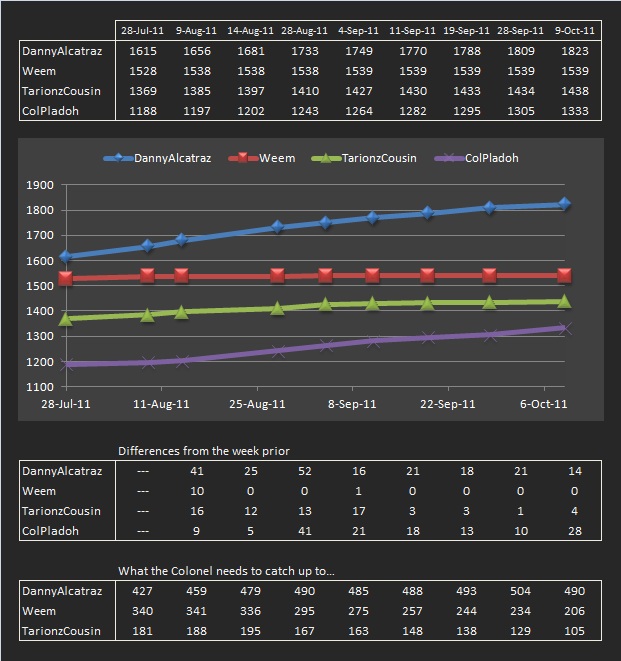Click the purple X marker in the legend
621x661 pixels.
click(449, 159)
